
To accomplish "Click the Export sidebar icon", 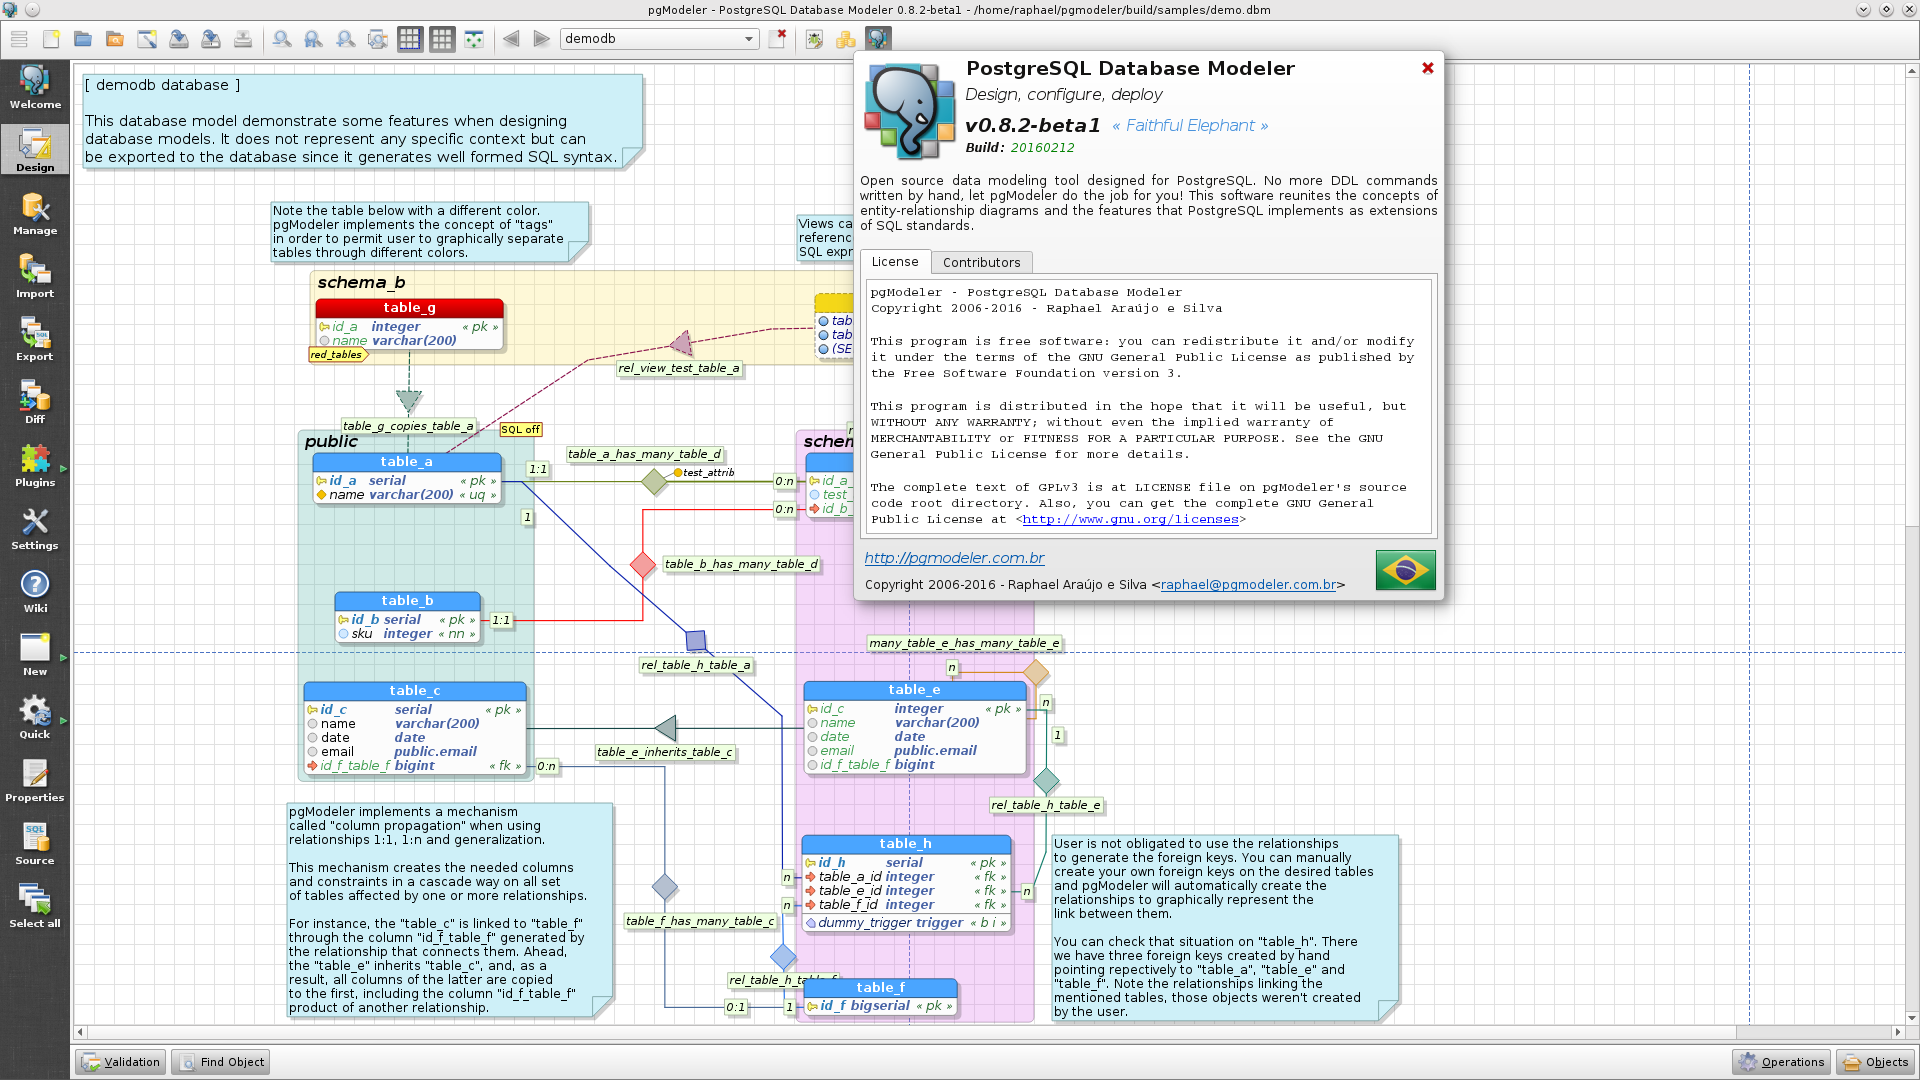I will 35,339.
